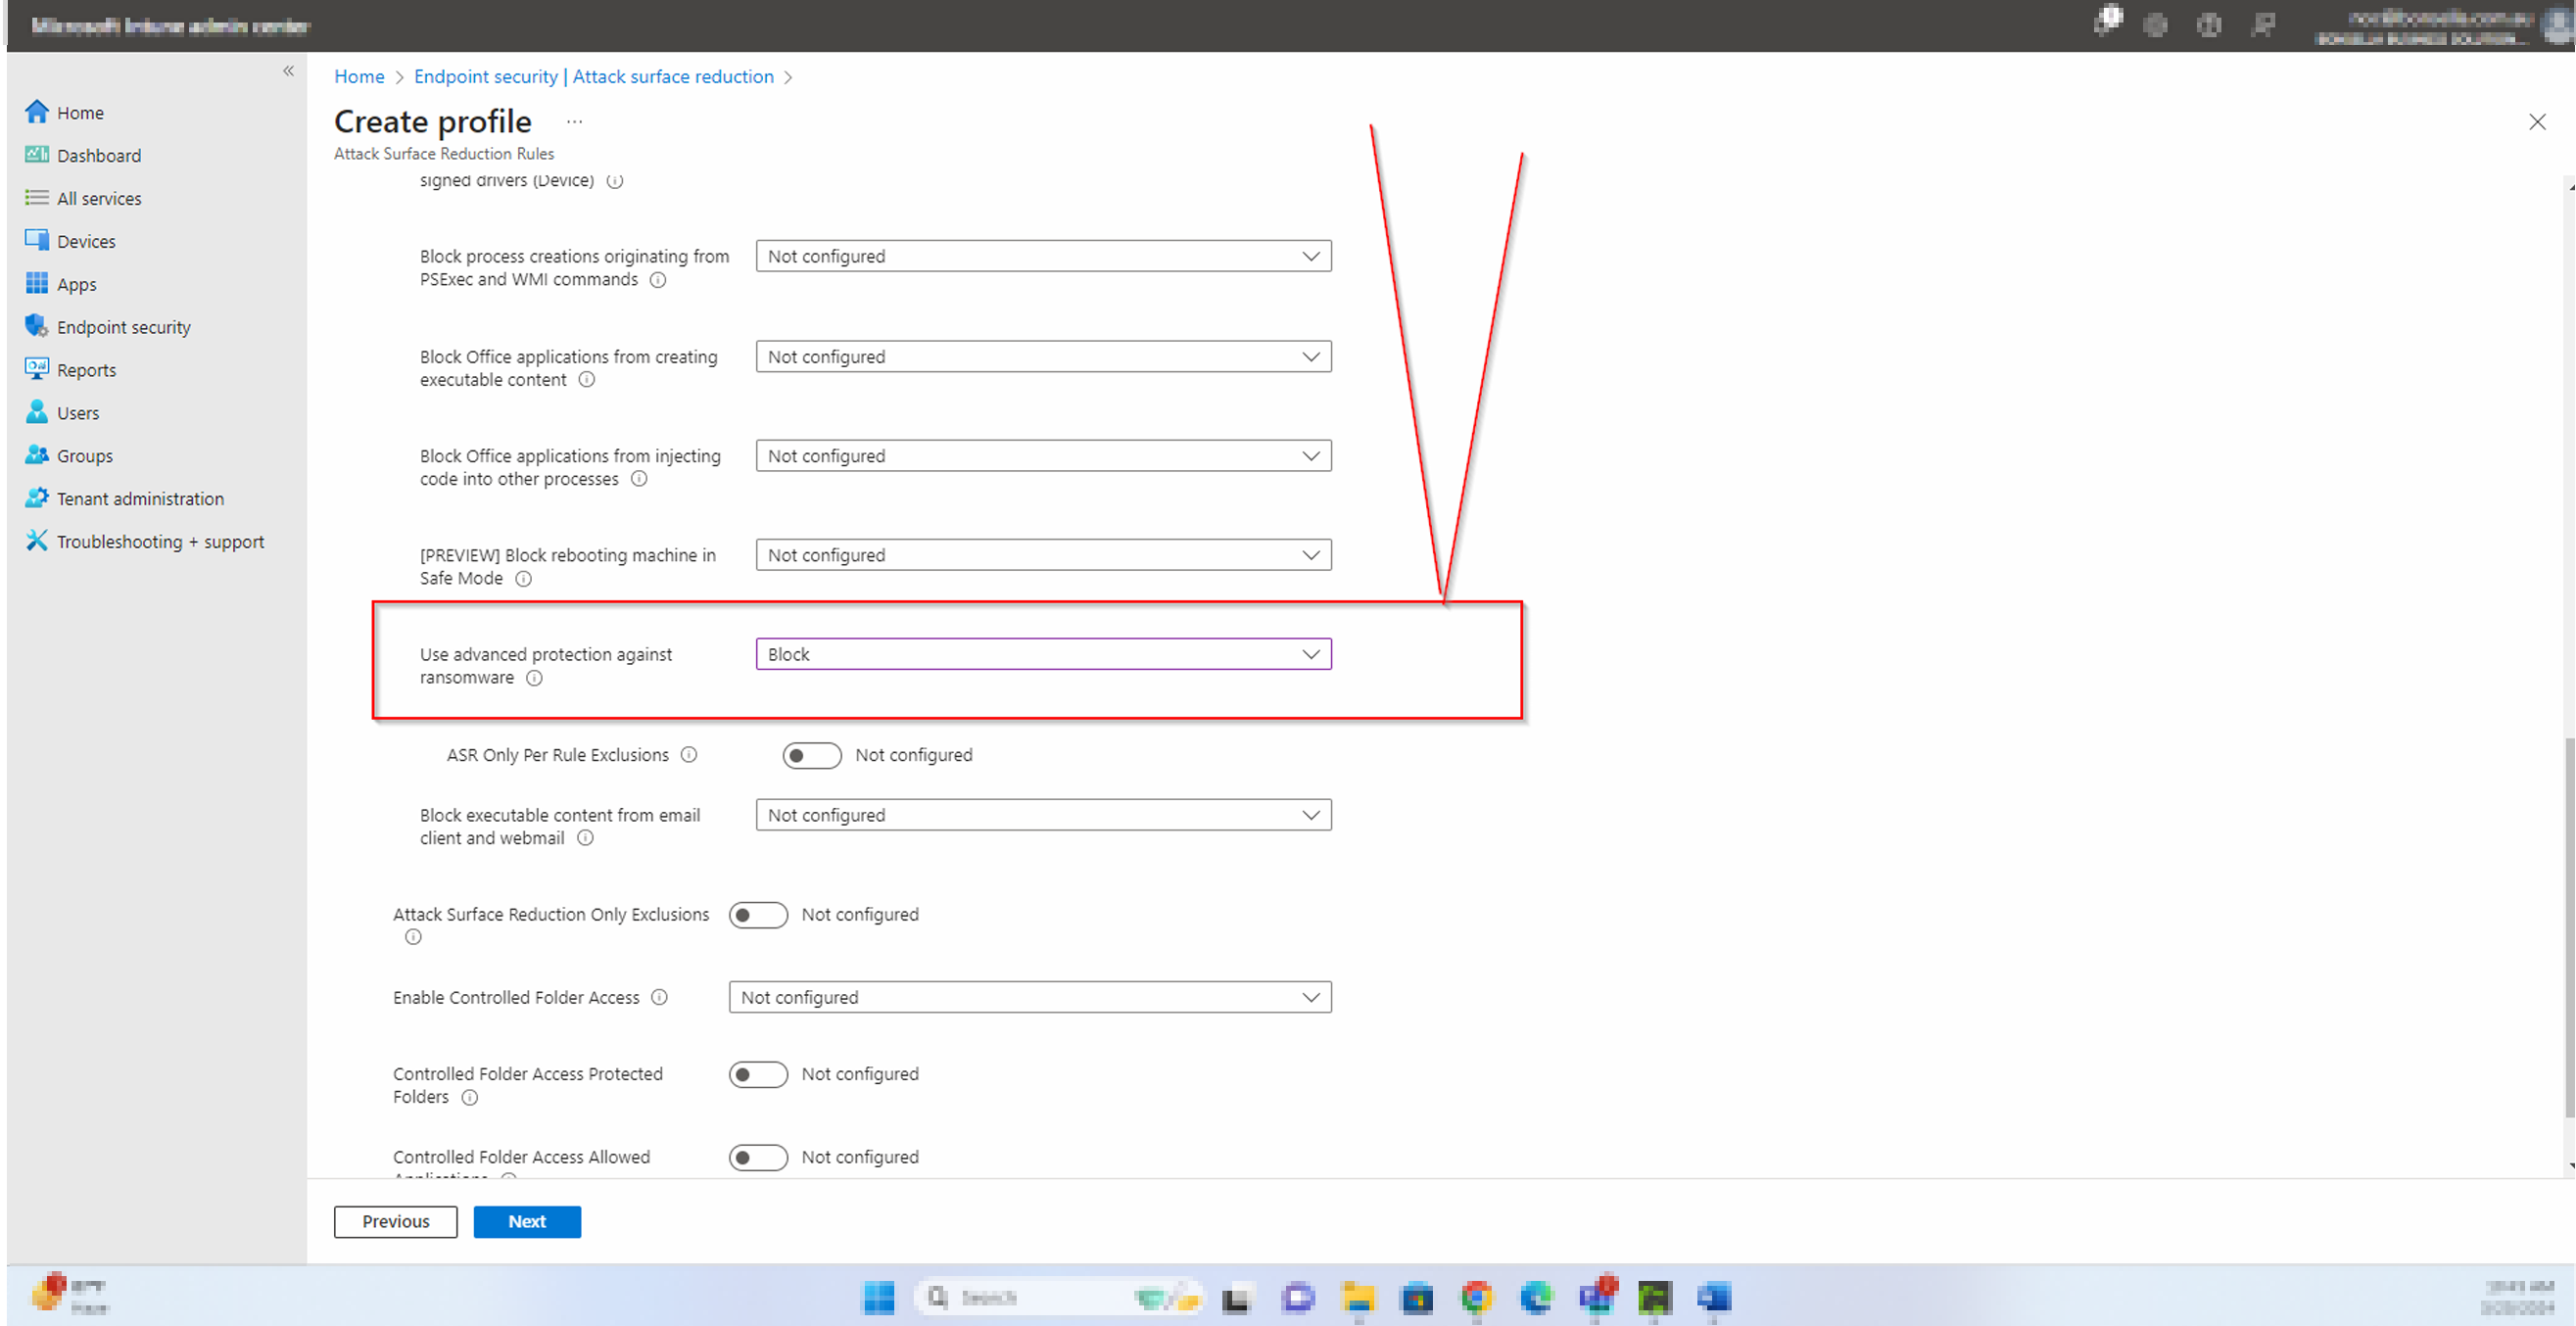Open the more options ellipsis beside Create profile
Screen dimensions: 2576x1326
click(x=574, y=121)
